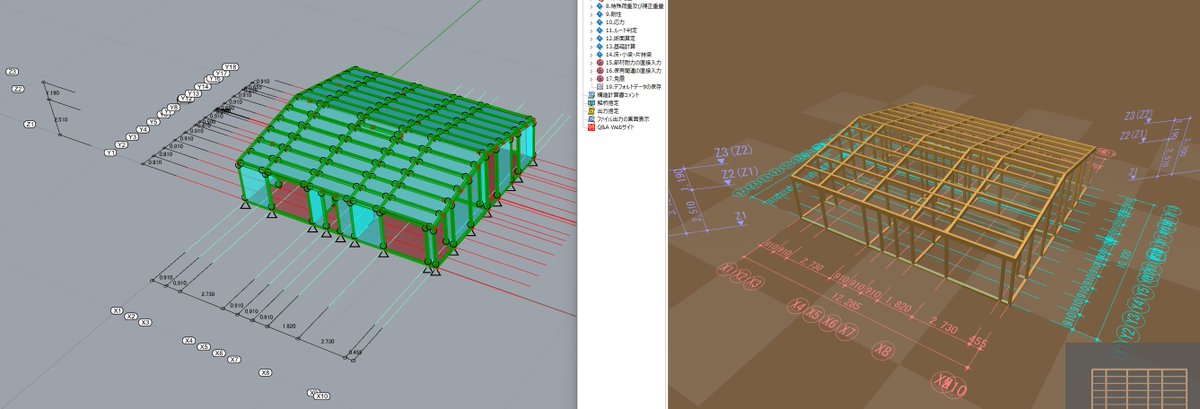1200x409 pixels.
Task: Click the diamond icon beside 11.ルート判定
Action: click(x=599, y=30)
